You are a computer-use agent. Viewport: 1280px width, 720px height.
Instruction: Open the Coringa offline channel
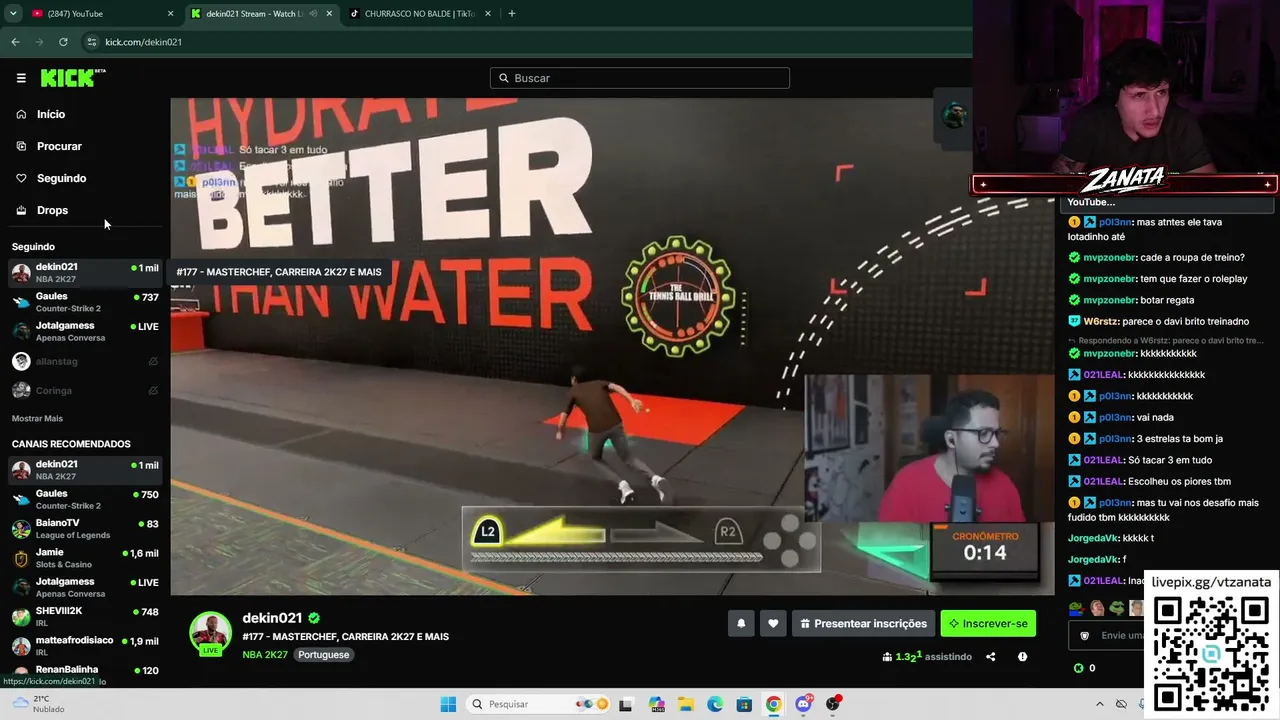click(x=84, y=390)
